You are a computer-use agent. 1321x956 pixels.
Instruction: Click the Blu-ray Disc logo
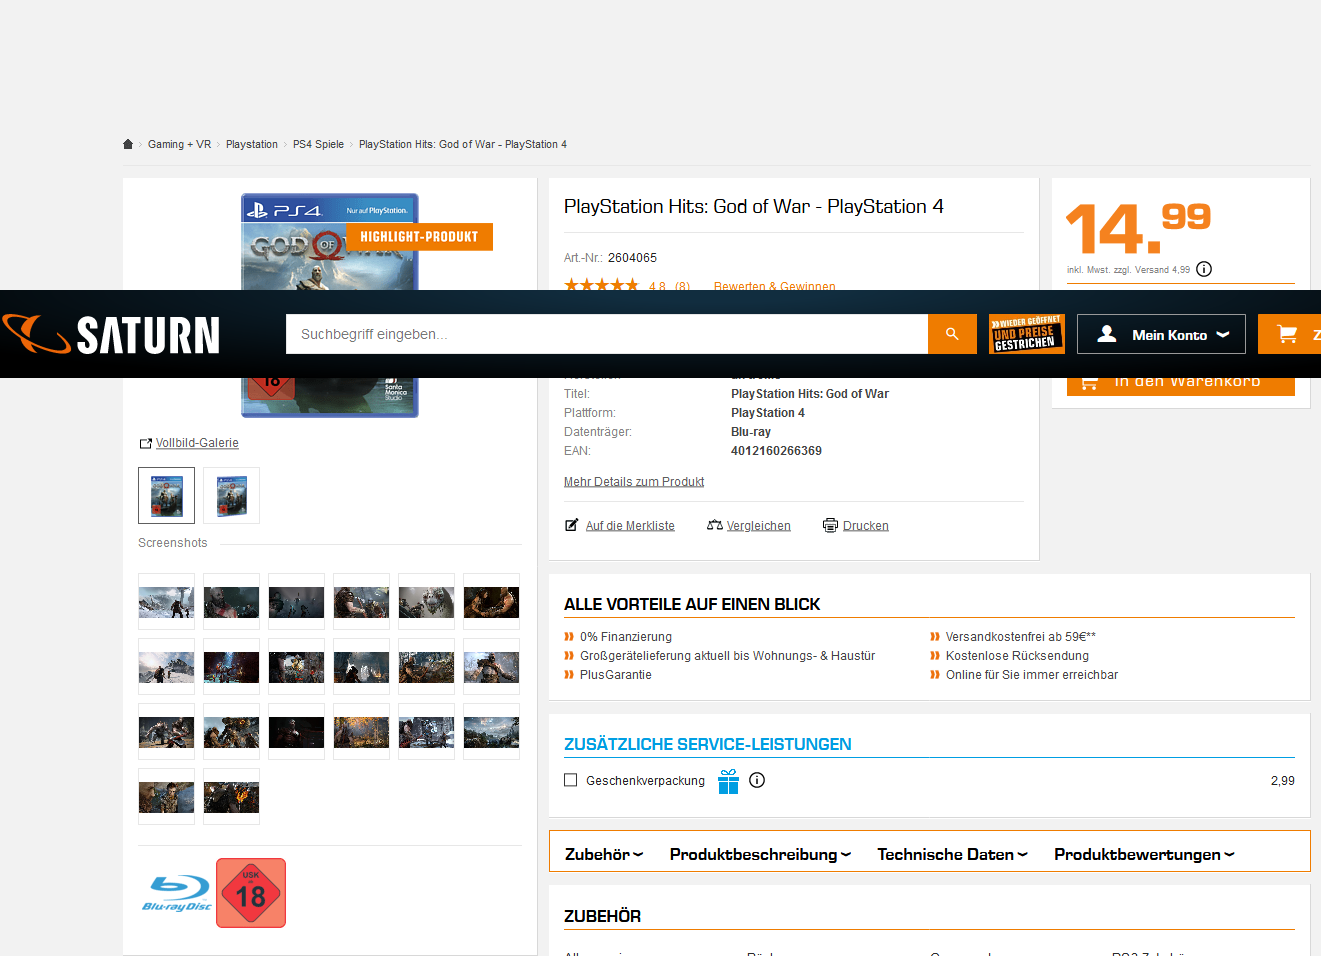(176, 893)
